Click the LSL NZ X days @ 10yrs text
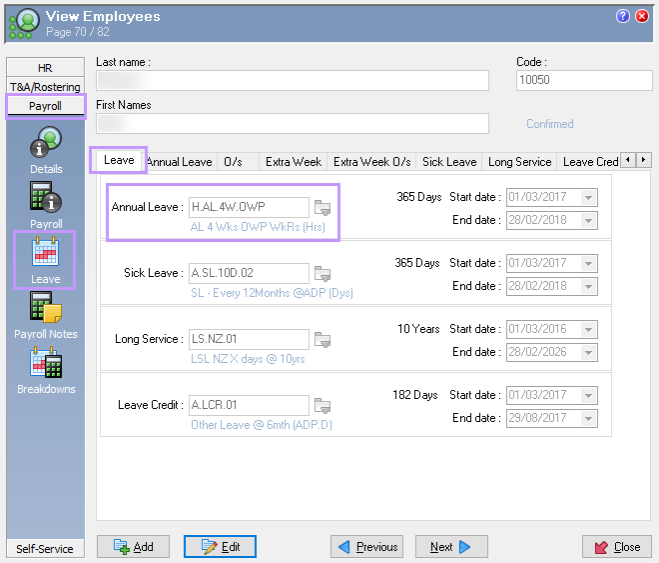 (248, 359)
